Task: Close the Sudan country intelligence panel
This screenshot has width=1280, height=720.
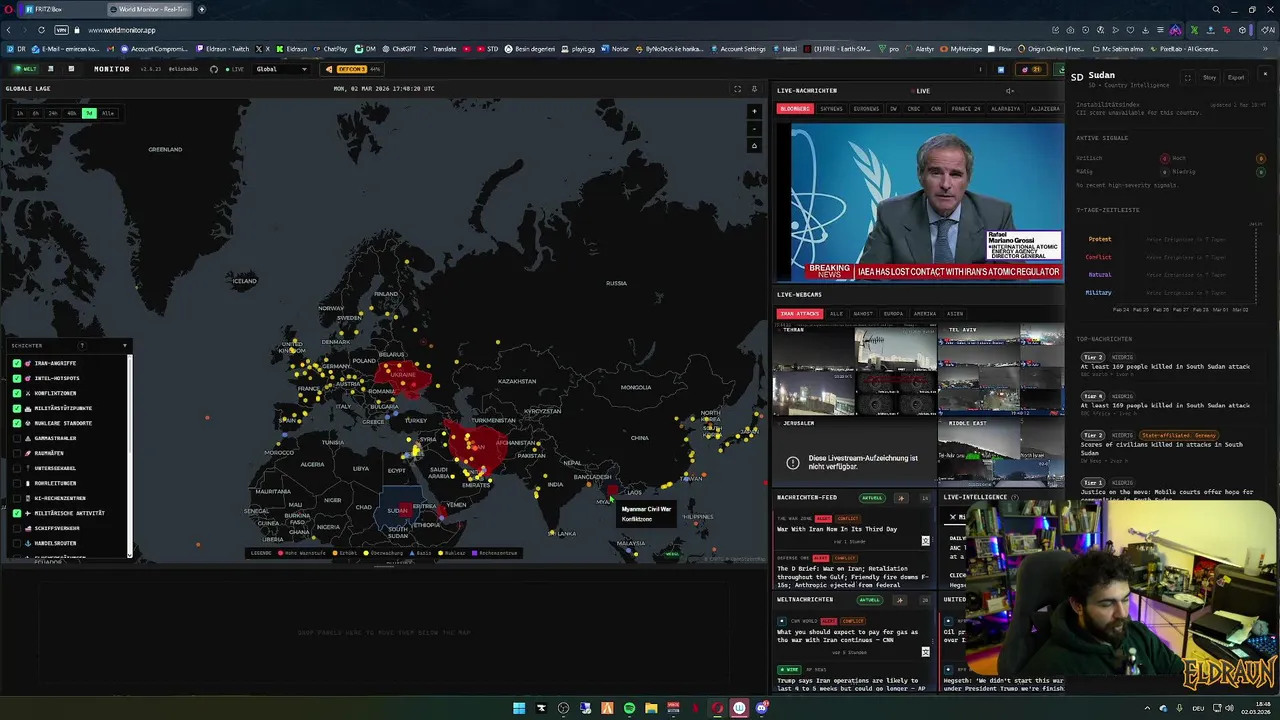Action: point(1265,75)
